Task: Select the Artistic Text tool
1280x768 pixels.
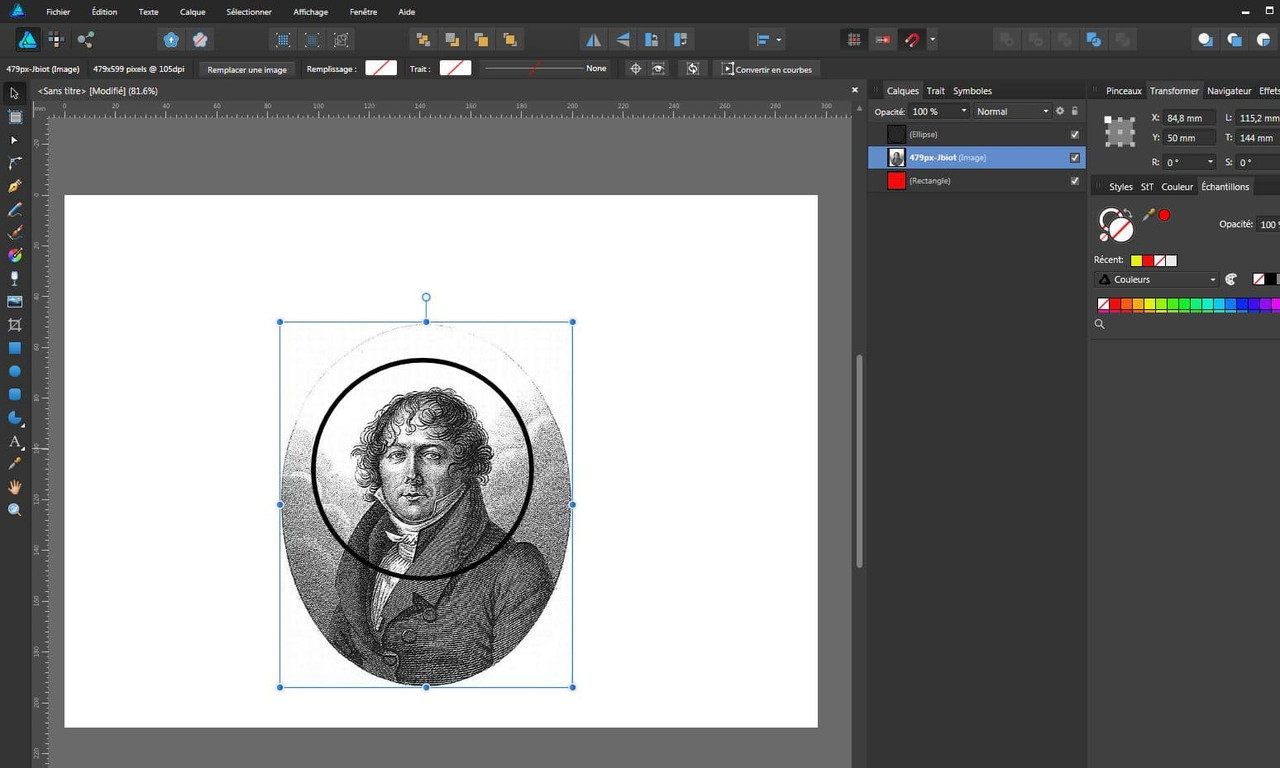Action: click(x=15, y=441)
